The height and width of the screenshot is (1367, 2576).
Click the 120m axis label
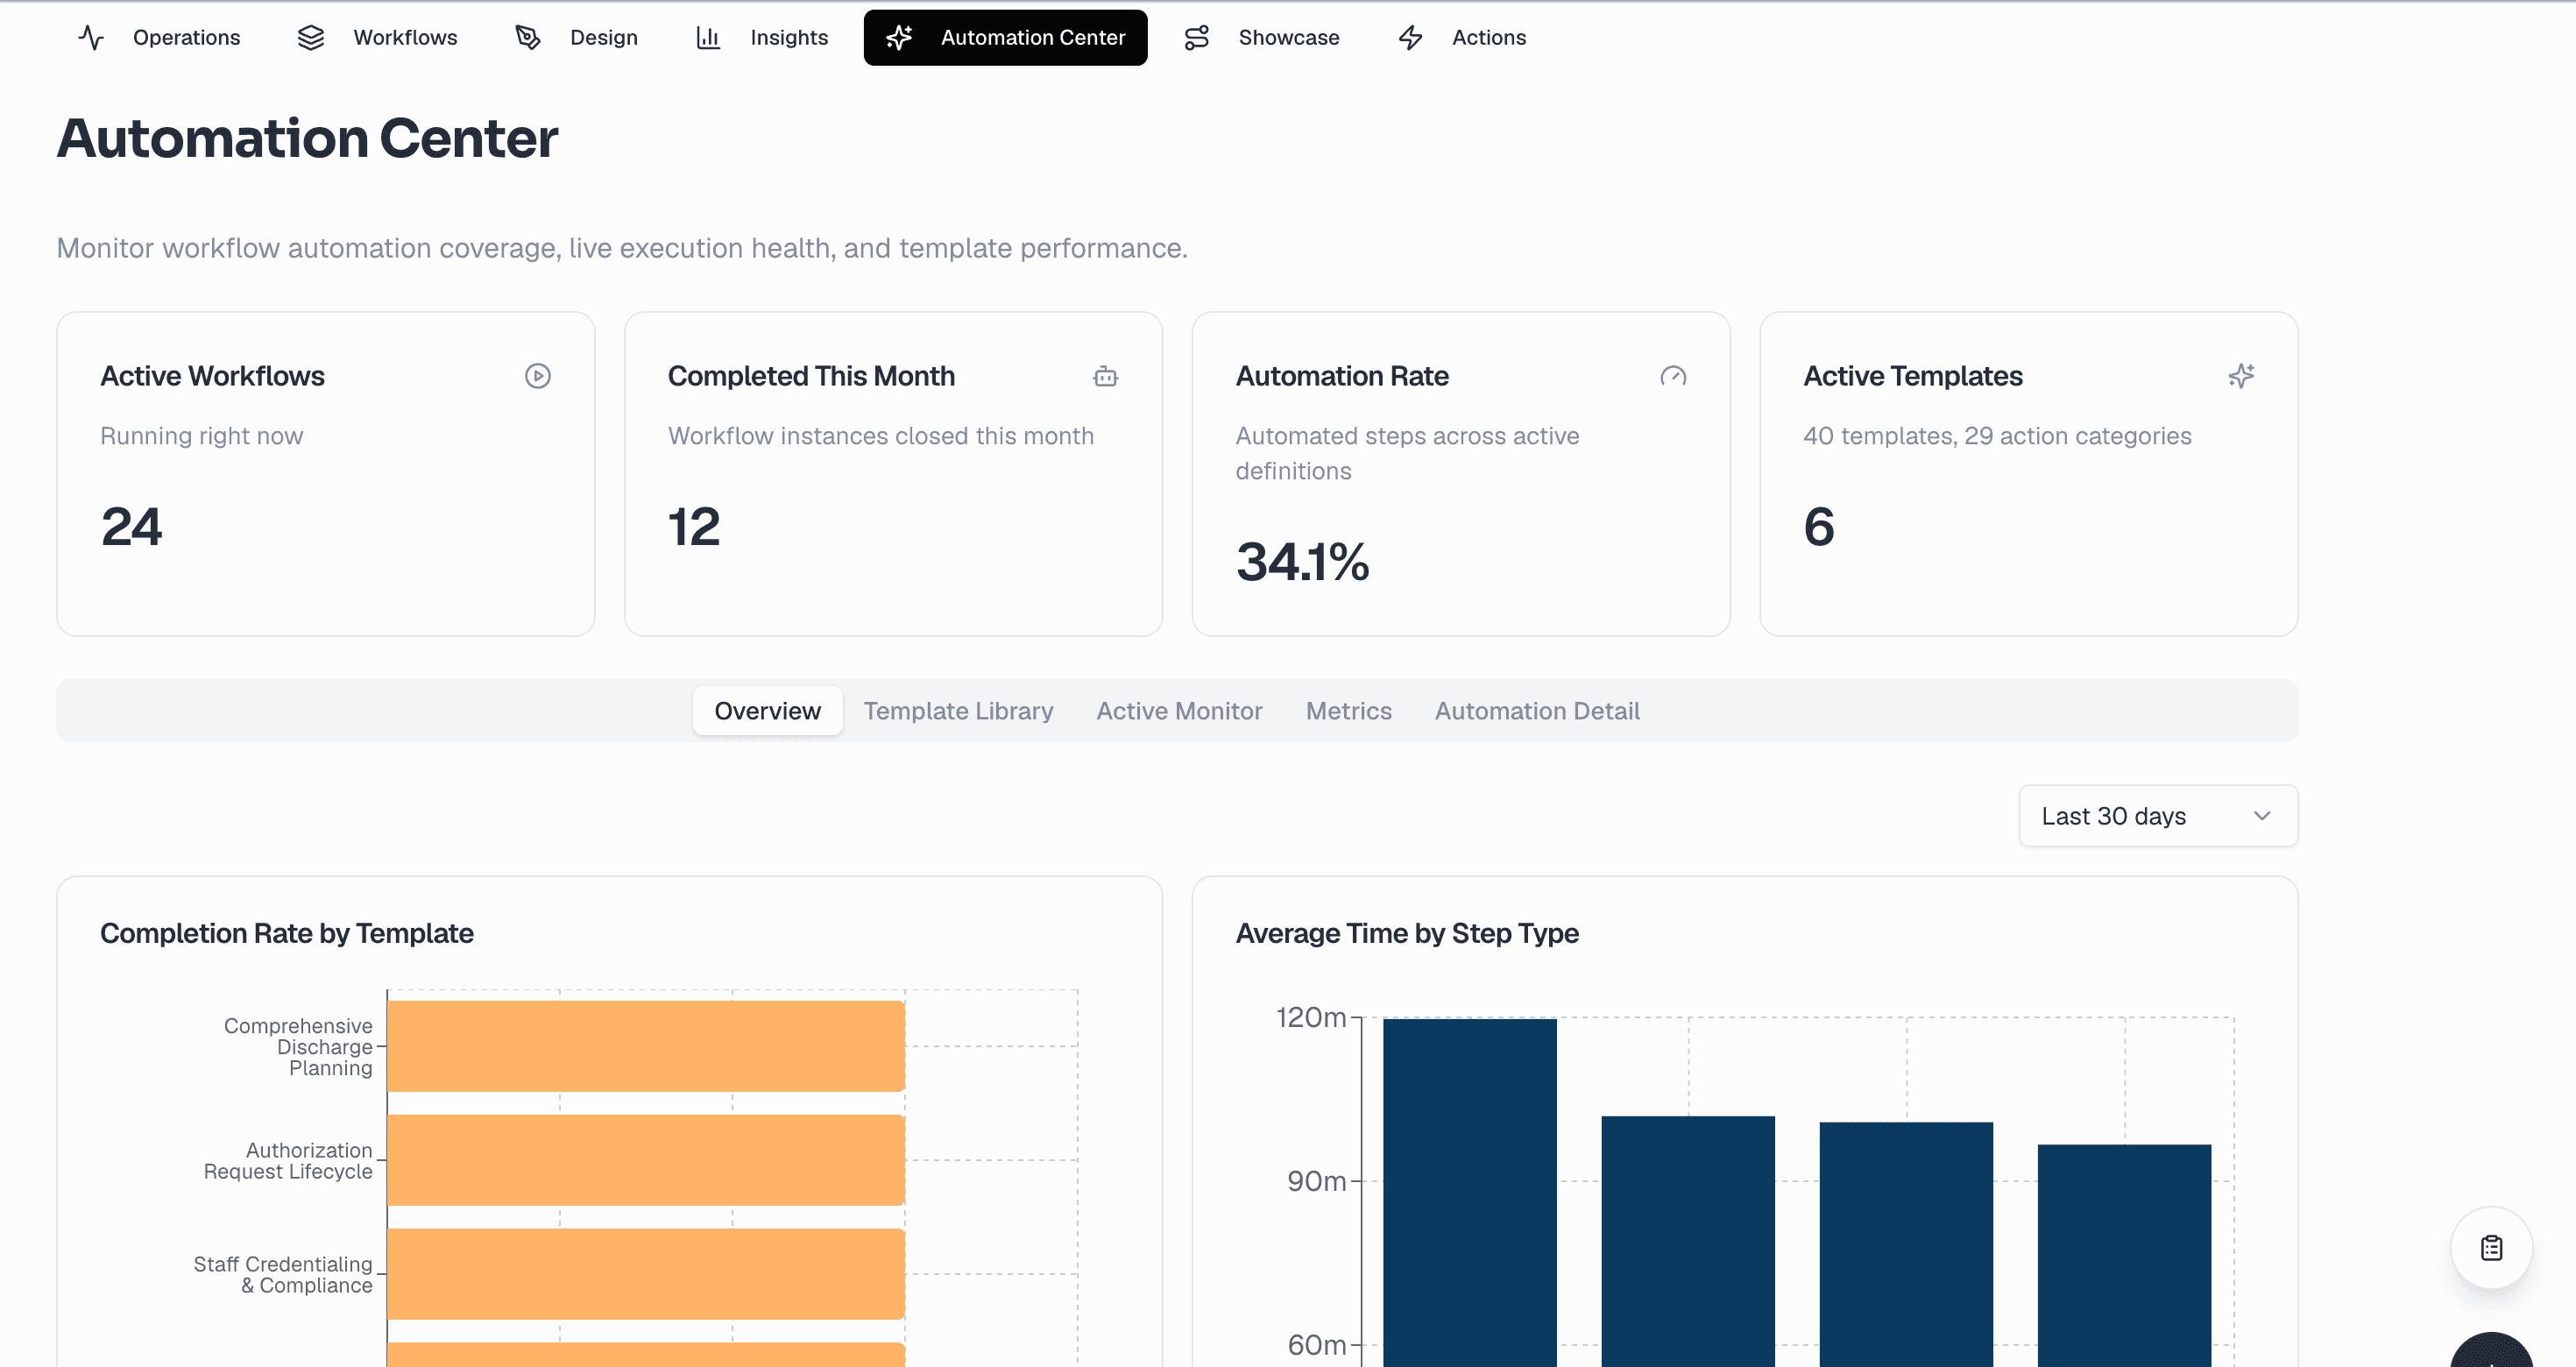tap(1311, 1017)
